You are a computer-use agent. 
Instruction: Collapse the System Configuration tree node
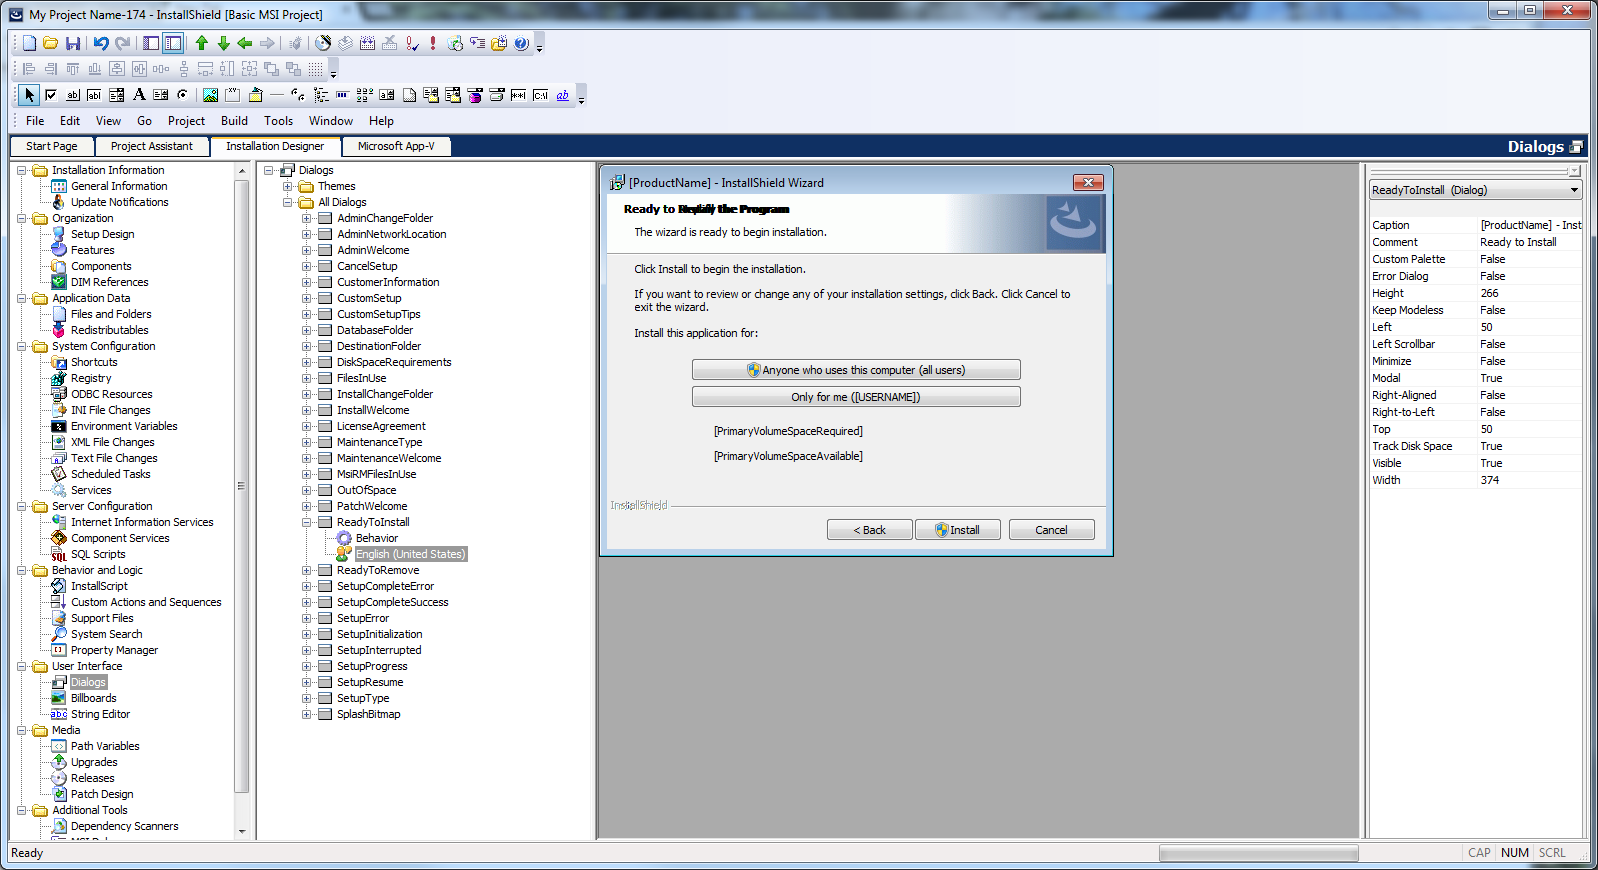coord(22,346)
